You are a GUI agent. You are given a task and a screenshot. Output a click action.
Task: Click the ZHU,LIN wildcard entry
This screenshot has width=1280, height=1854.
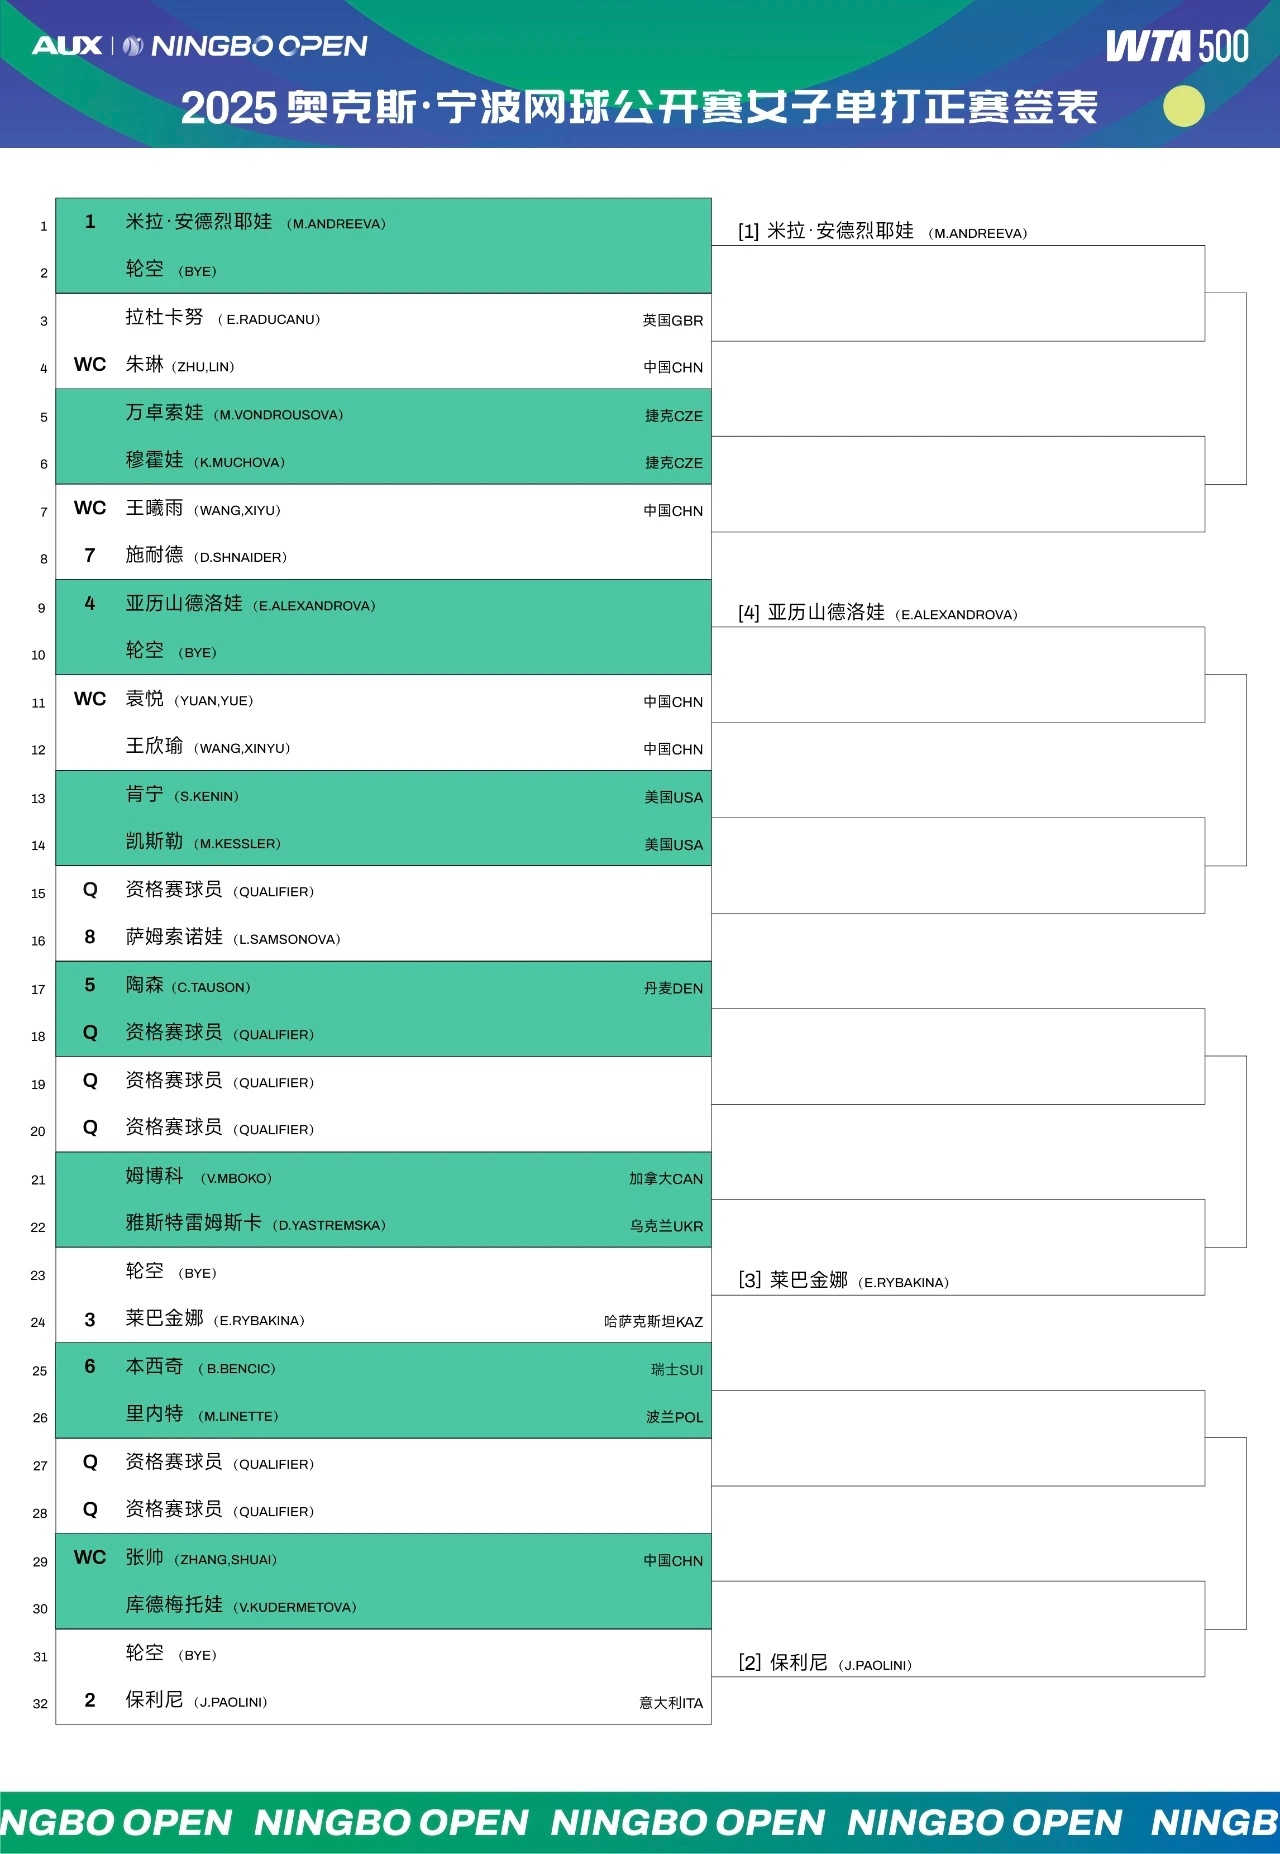pyautogui.click(x=383, y=365)
